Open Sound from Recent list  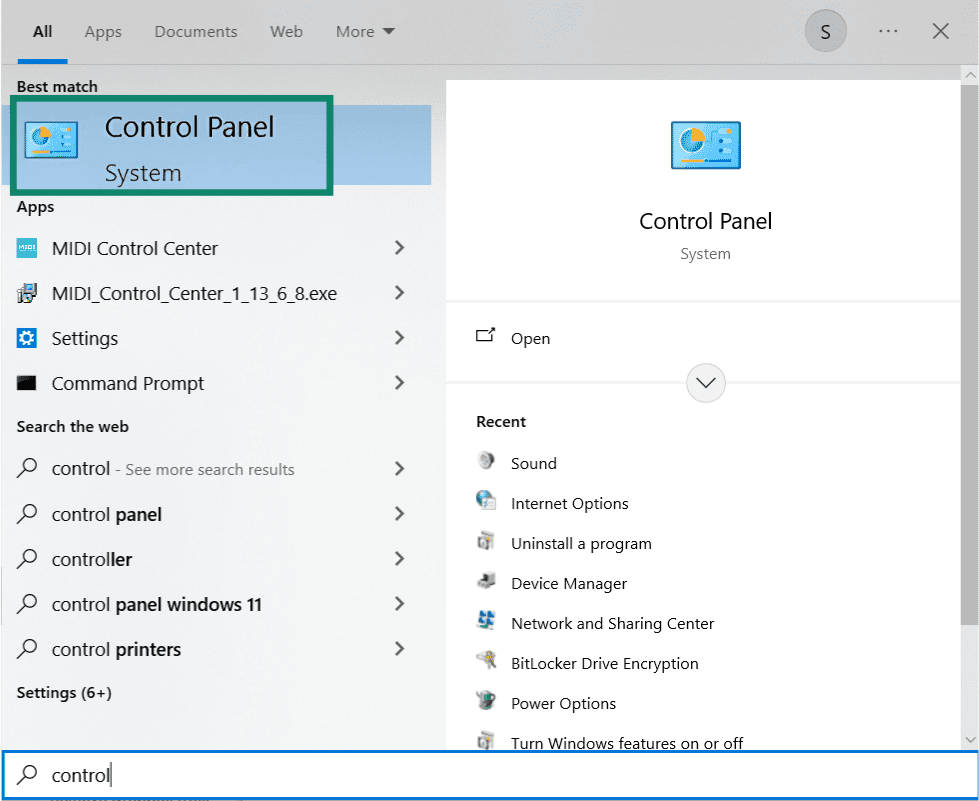[x=533, y=462]
